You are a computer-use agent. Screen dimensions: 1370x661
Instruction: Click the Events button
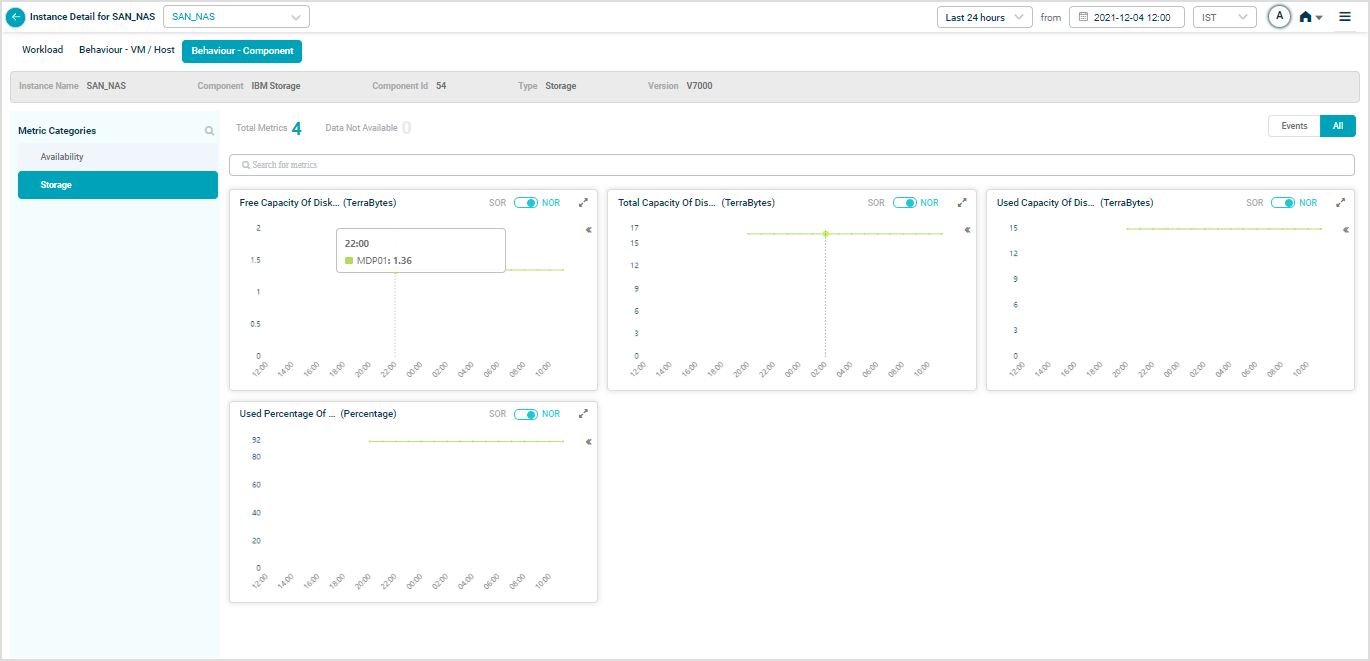click(x=1294, y=126)
